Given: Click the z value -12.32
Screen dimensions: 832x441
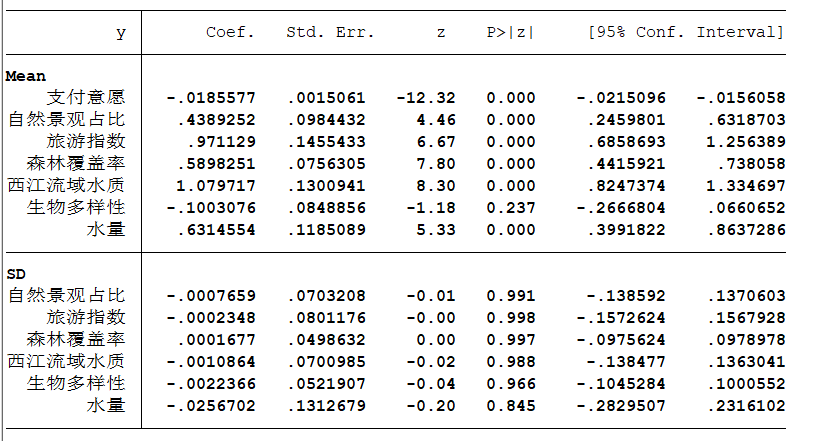Looking at the screenshot, I should 426,98.
